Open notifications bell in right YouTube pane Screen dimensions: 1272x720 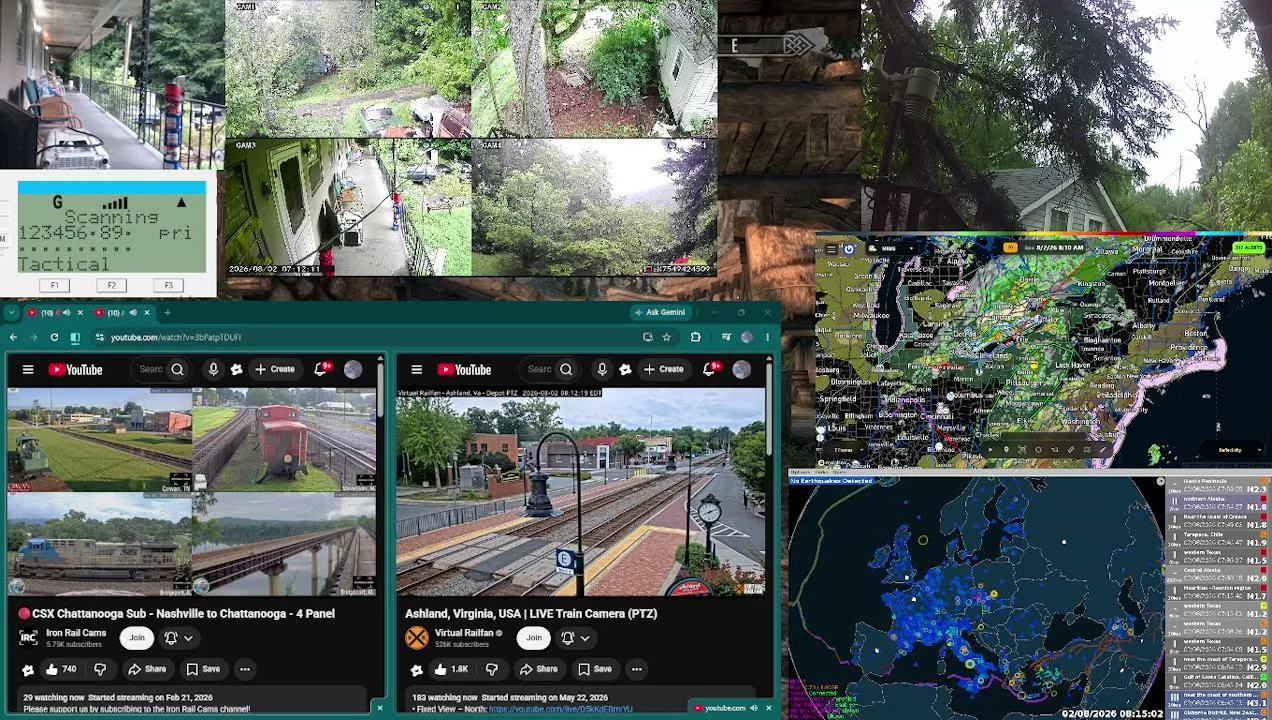click(710, 370)
